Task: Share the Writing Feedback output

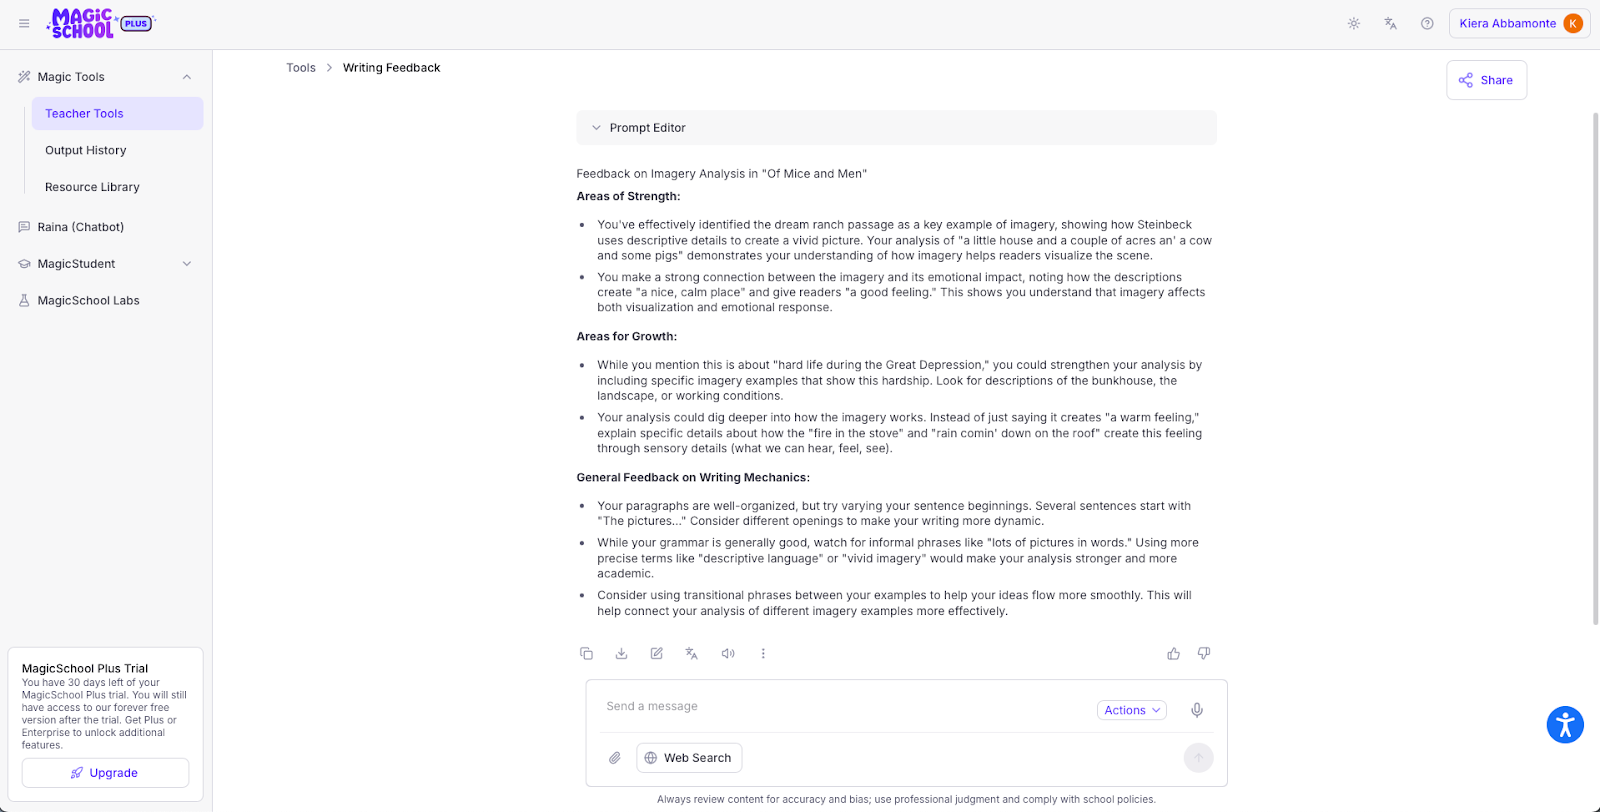Action: click(1486, 79)
